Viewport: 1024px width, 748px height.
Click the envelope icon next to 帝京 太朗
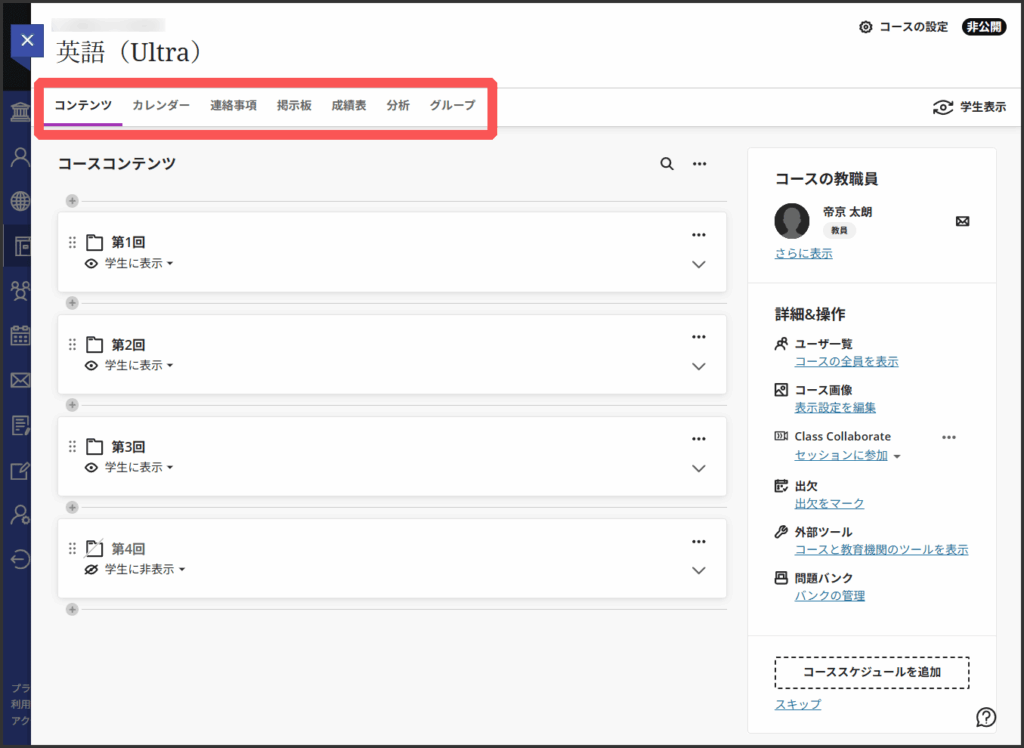pos(962,221)
